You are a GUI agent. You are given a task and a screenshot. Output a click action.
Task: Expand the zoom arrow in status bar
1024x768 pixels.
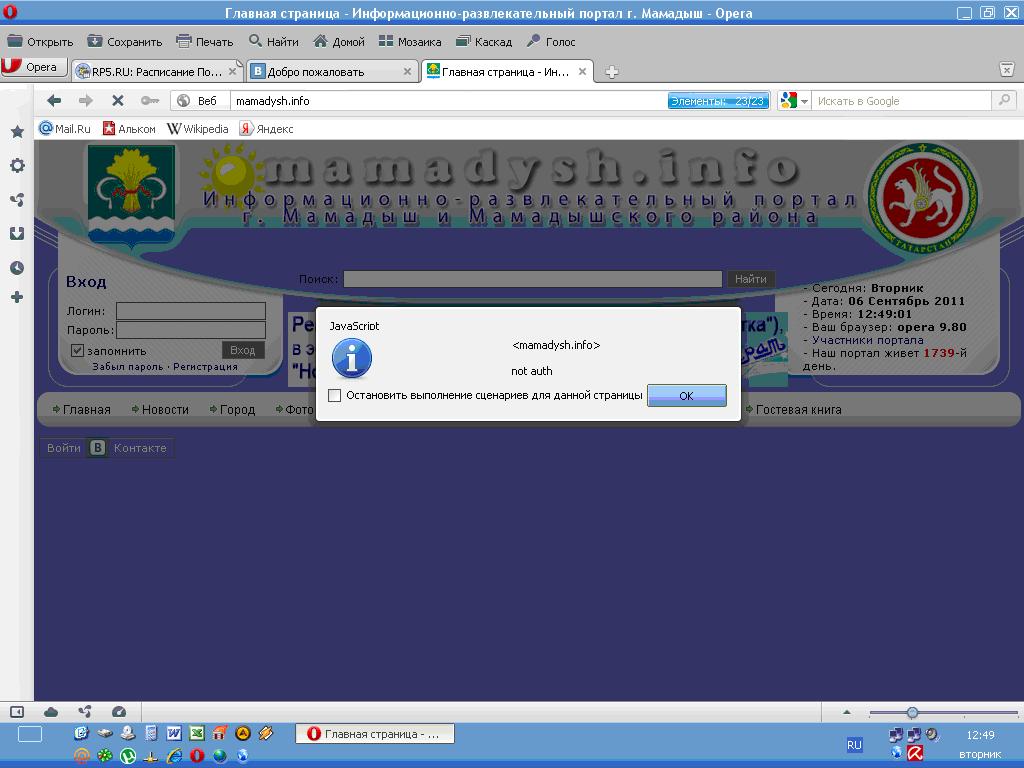847,712
